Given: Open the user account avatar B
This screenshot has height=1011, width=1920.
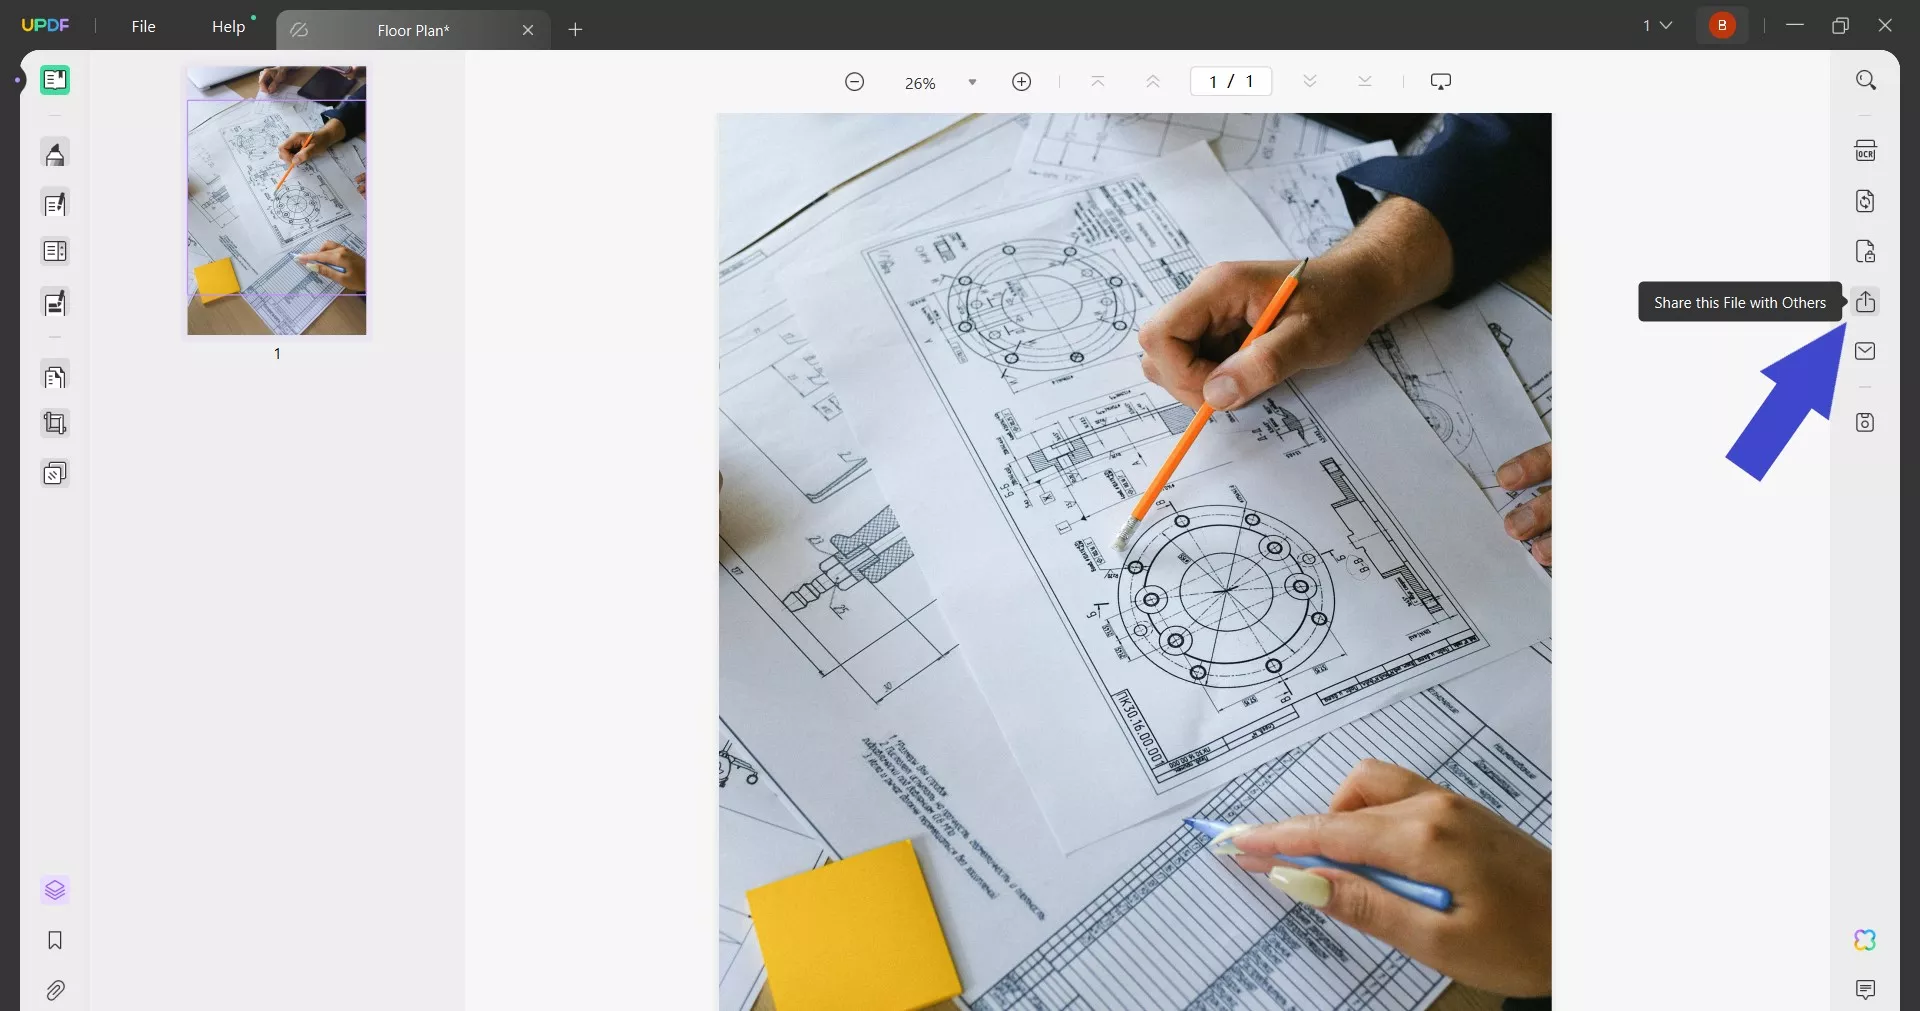Looking at the screenshot, I should (1722, 25).
